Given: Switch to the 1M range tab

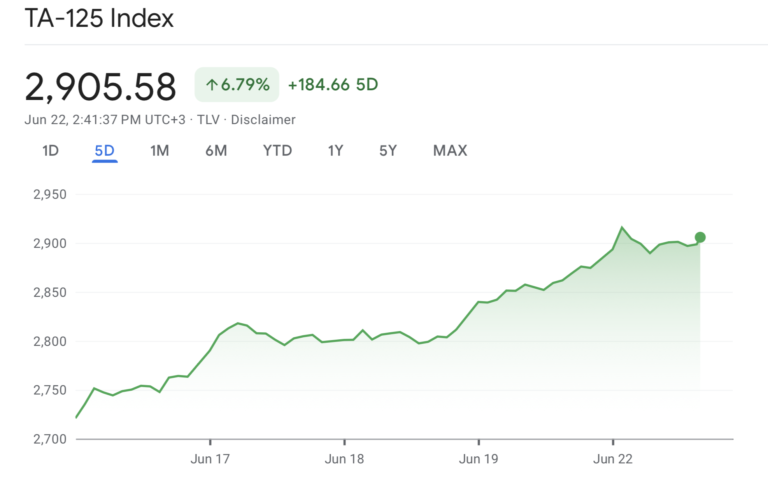Looking at the screenshot, I should (160, 150).
